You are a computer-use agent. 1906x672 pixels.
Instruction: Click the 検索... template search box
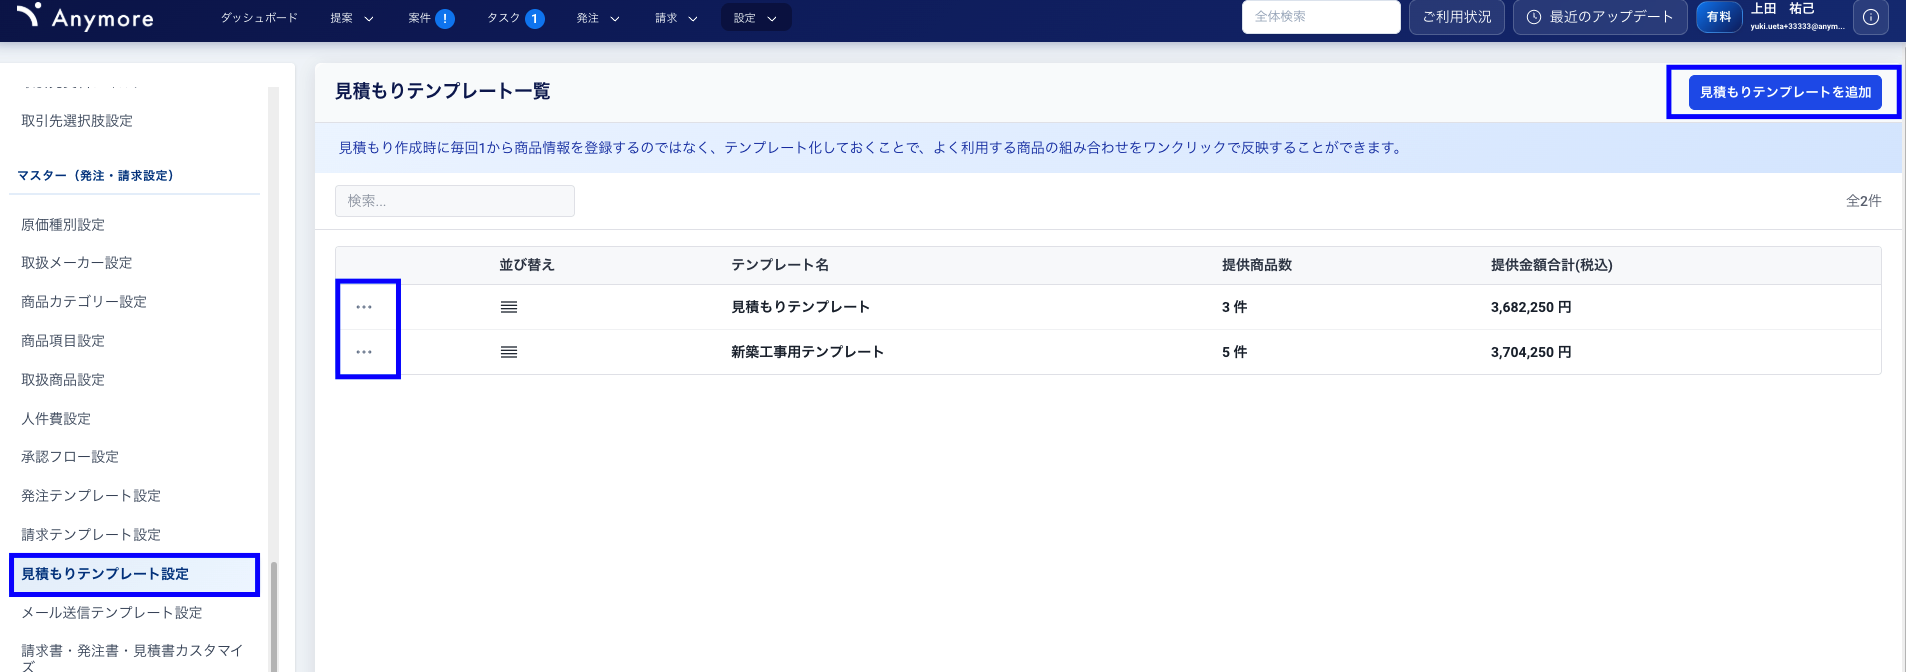coord(455,201)
